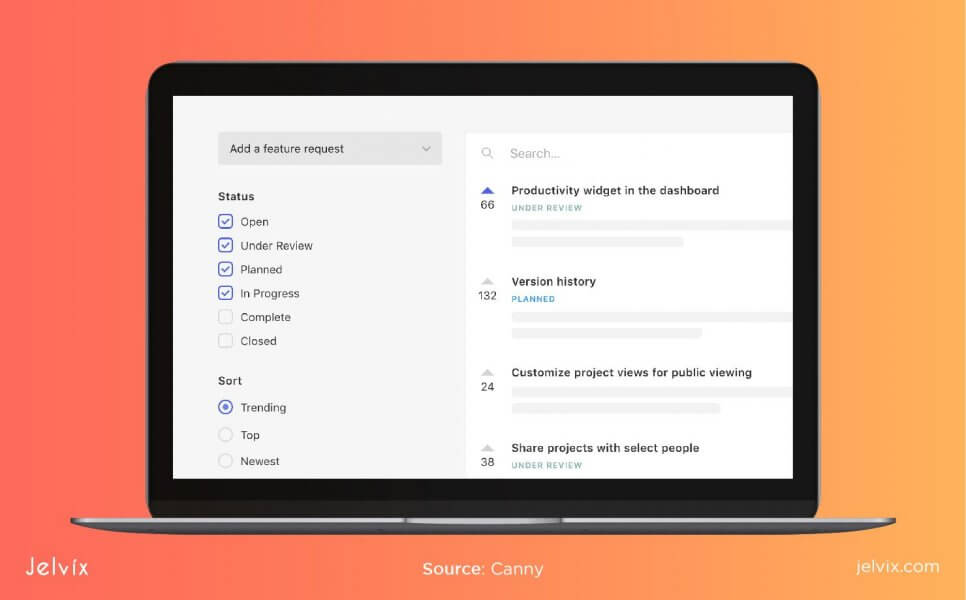Screen dimensions: 966x600
Task: Click the vote count 66
Action: [487, 205]
